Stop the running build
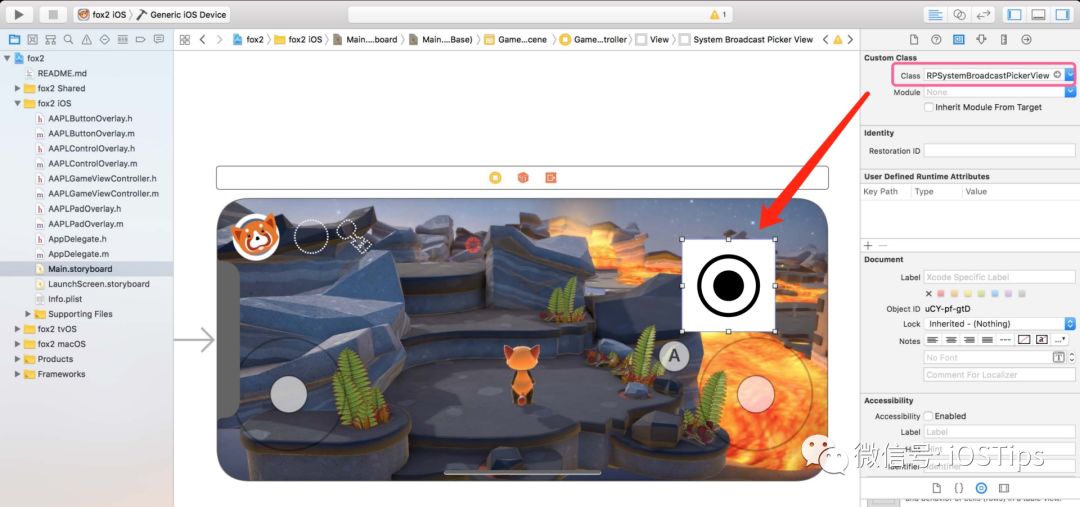The width and height of the screenshot is (1080, 507). pyautogui.click(x=52, y=14)
